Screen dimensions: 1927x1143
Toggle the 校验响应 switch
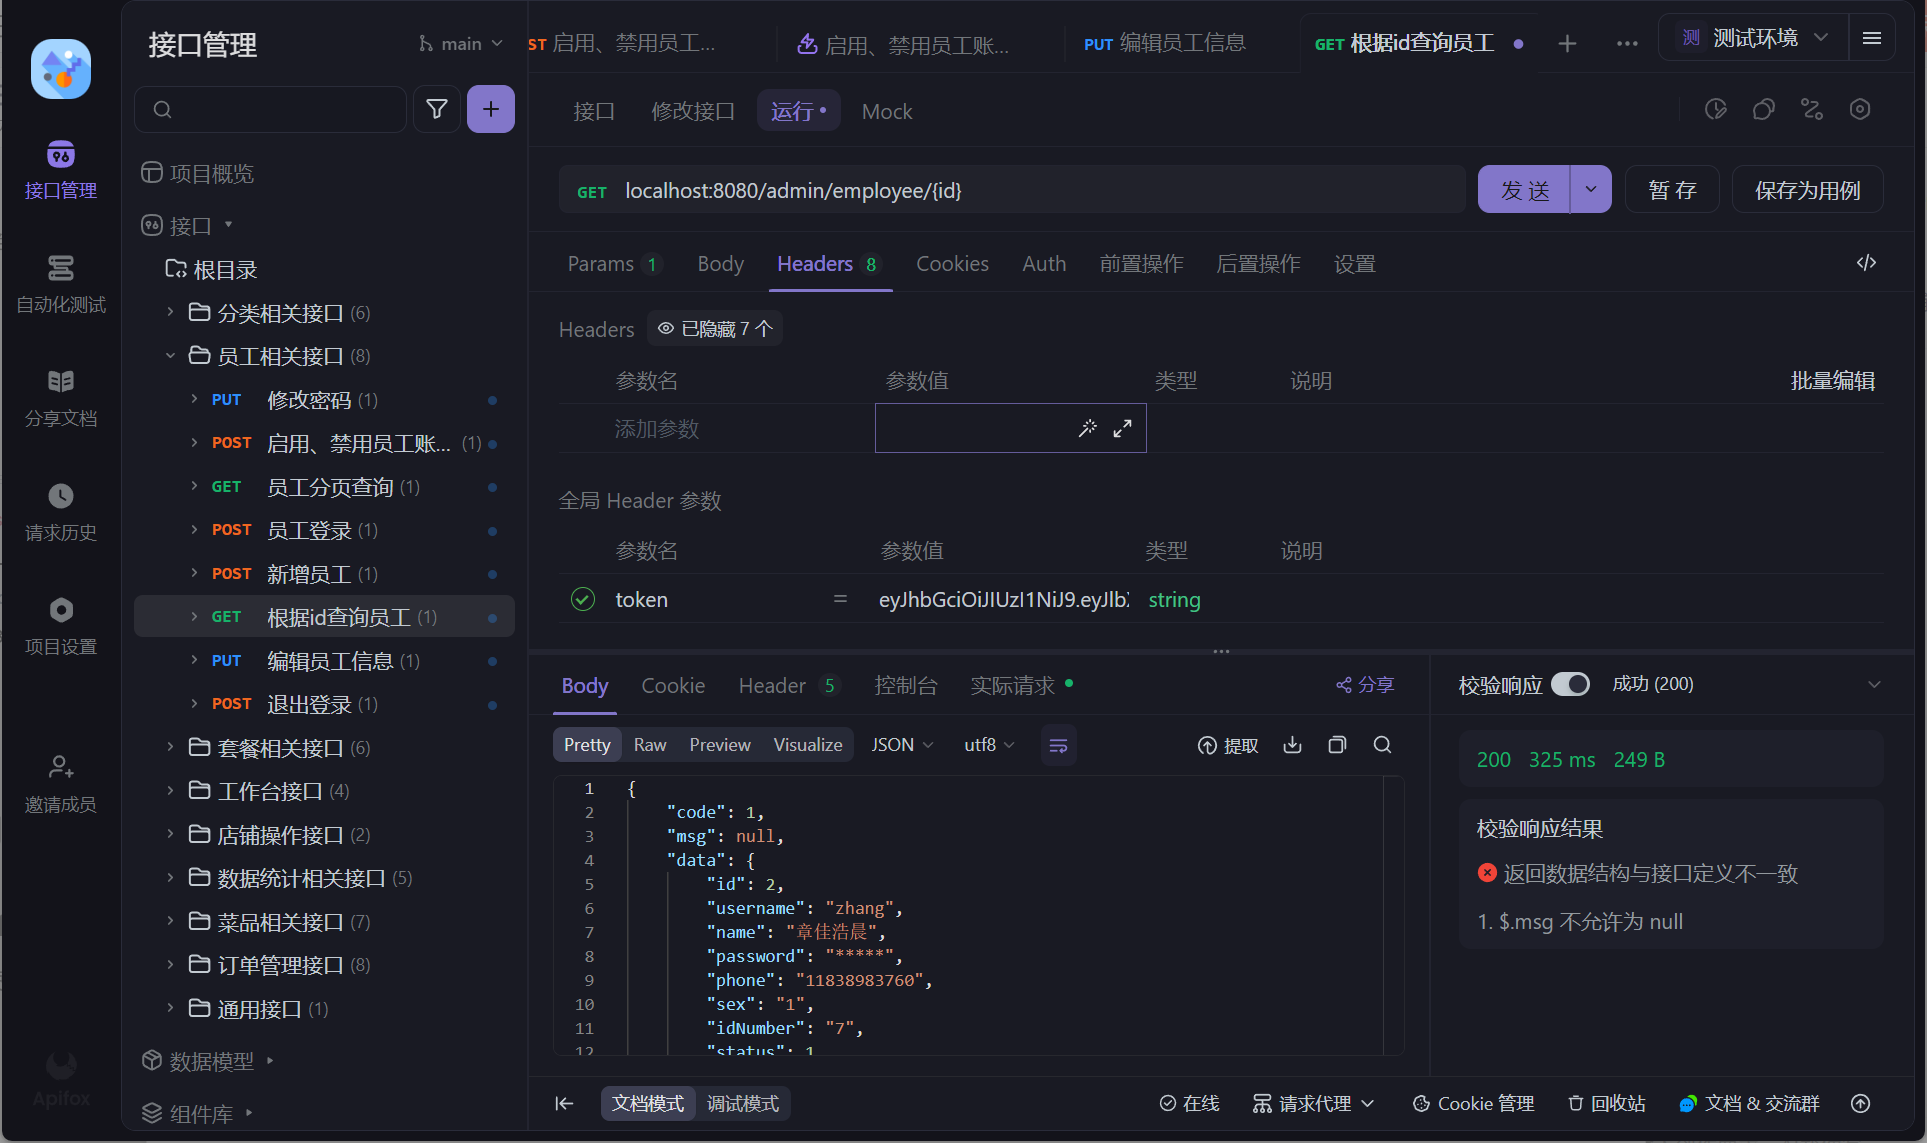click(1570, 684)
